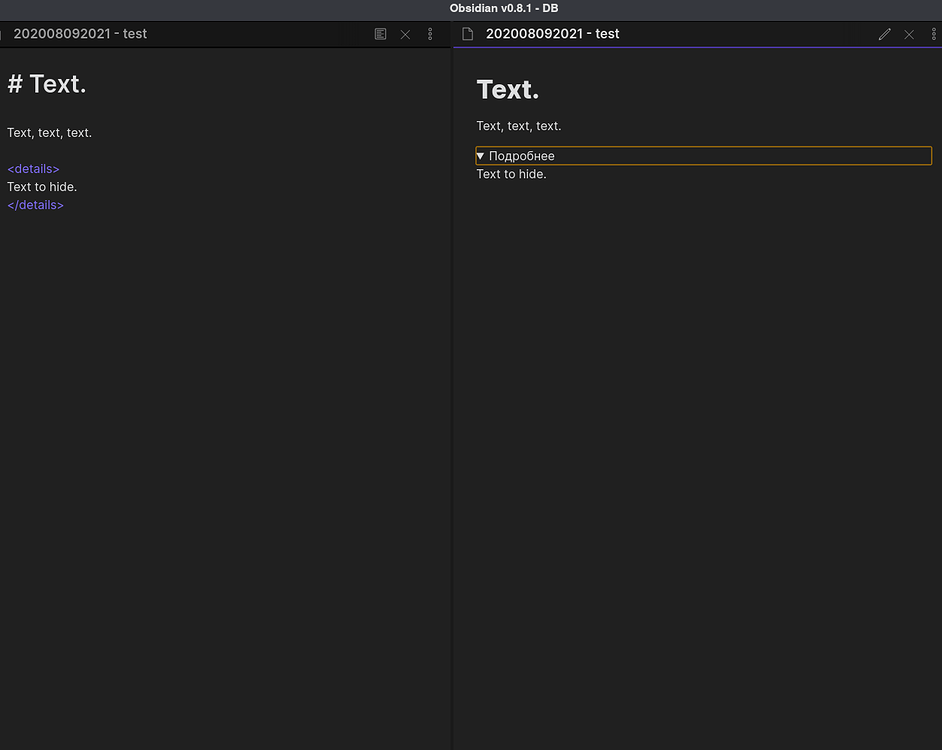The image size is (942, 750).
Task: Click the reading view icon on the left pane header
Action: coord(380,33)
